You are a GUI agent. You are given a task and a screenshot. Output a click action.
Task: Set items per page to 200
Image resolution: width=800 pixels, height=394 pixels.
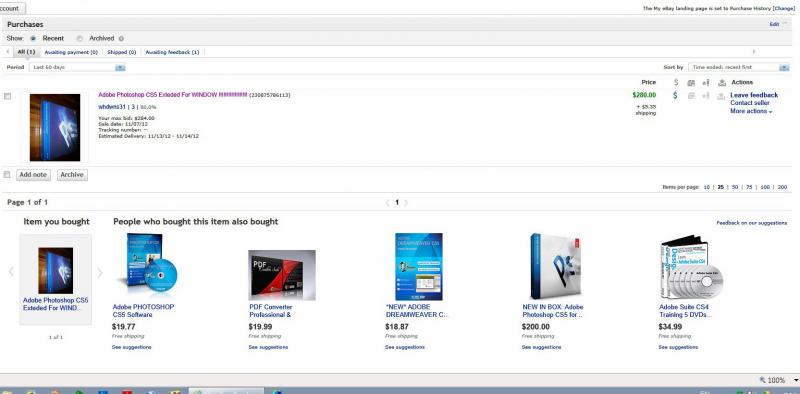pyautogui.click(x=782, y=187)
